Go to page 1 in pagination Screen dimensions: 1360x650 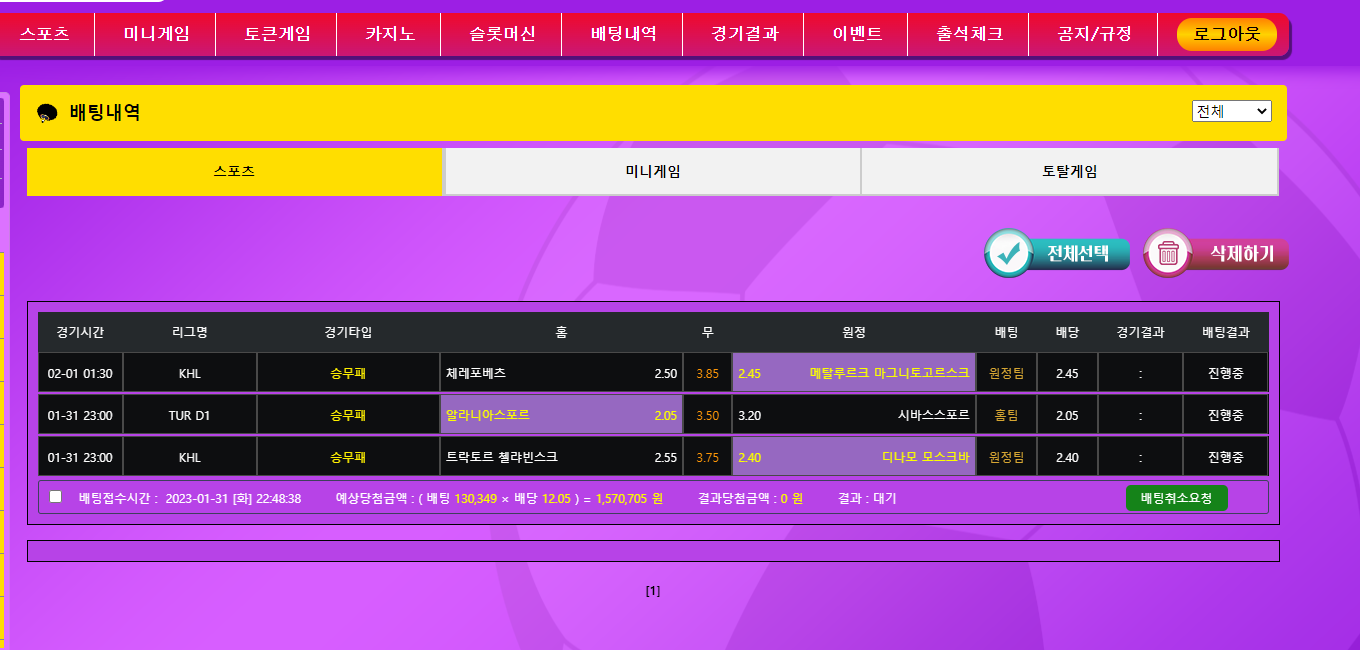(x=653, y=591)
